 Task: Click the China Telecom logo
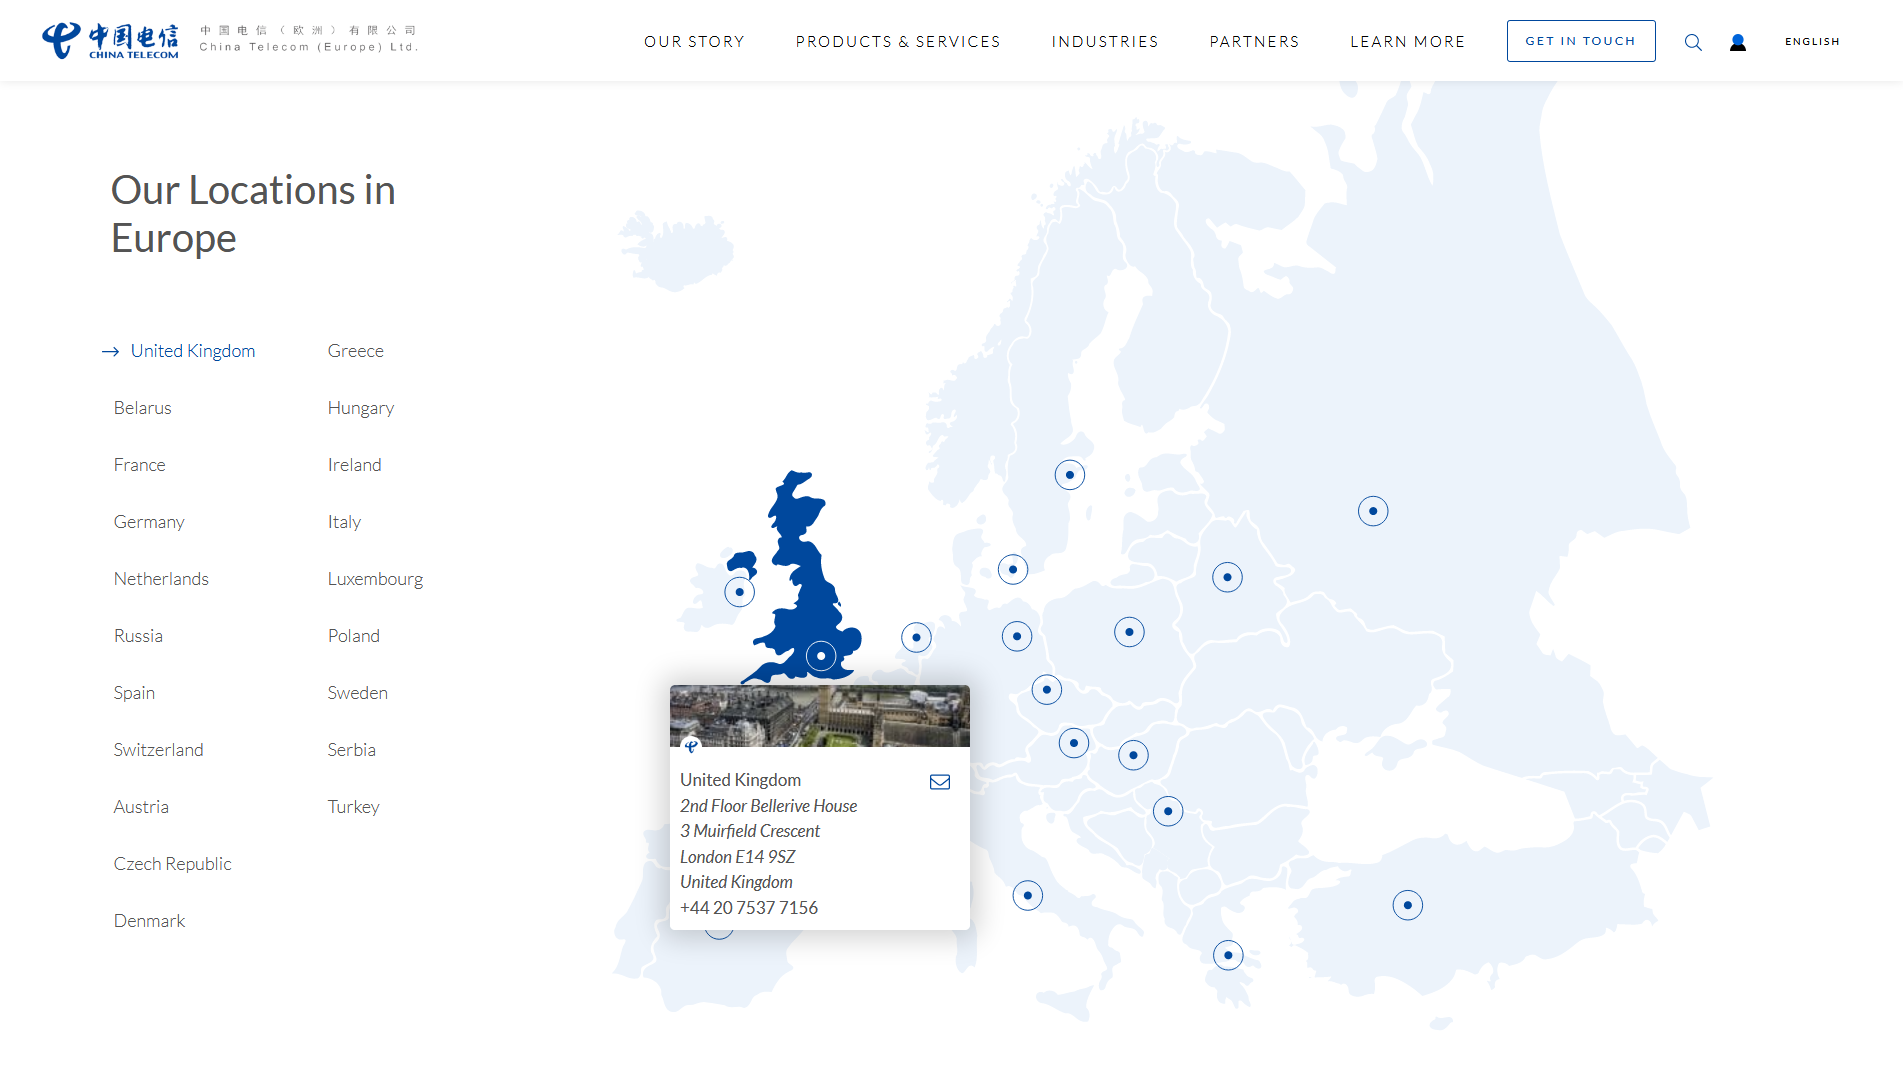pyautogui.click(x=110, y=41)
